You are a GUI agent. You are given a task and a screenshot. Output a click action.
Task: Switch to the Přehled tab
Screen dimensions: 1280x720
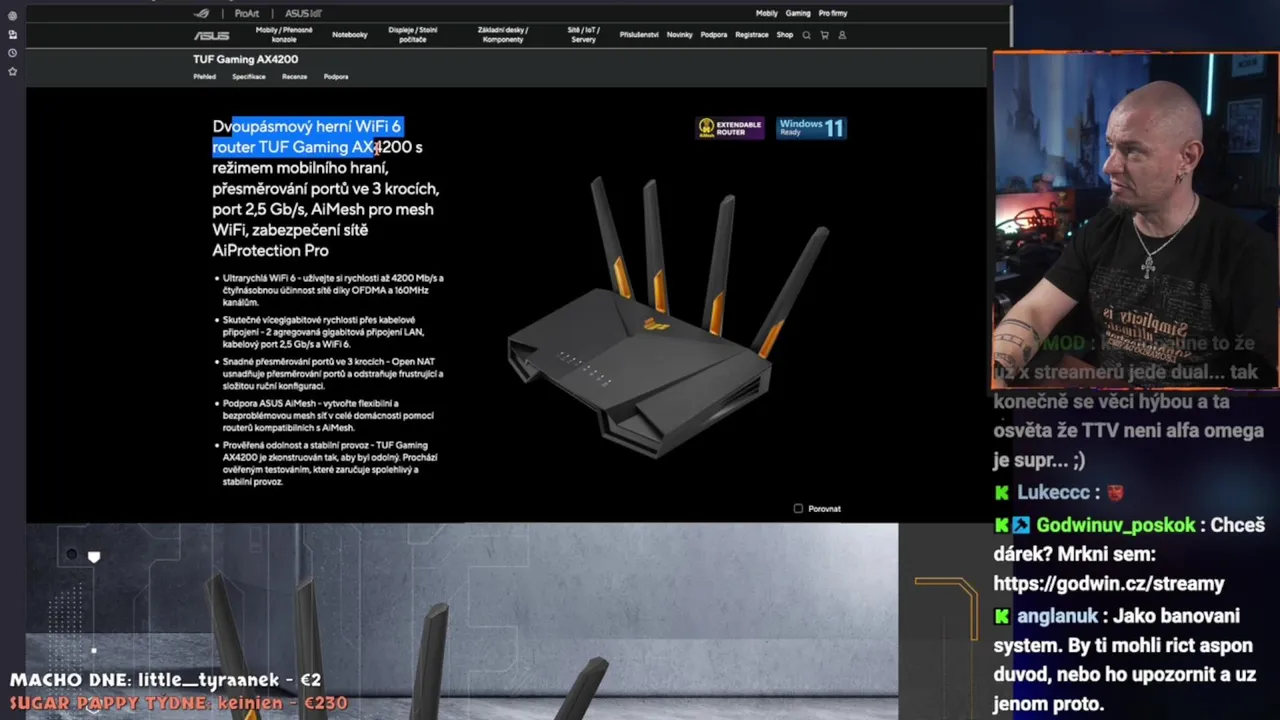pos(204,77)
